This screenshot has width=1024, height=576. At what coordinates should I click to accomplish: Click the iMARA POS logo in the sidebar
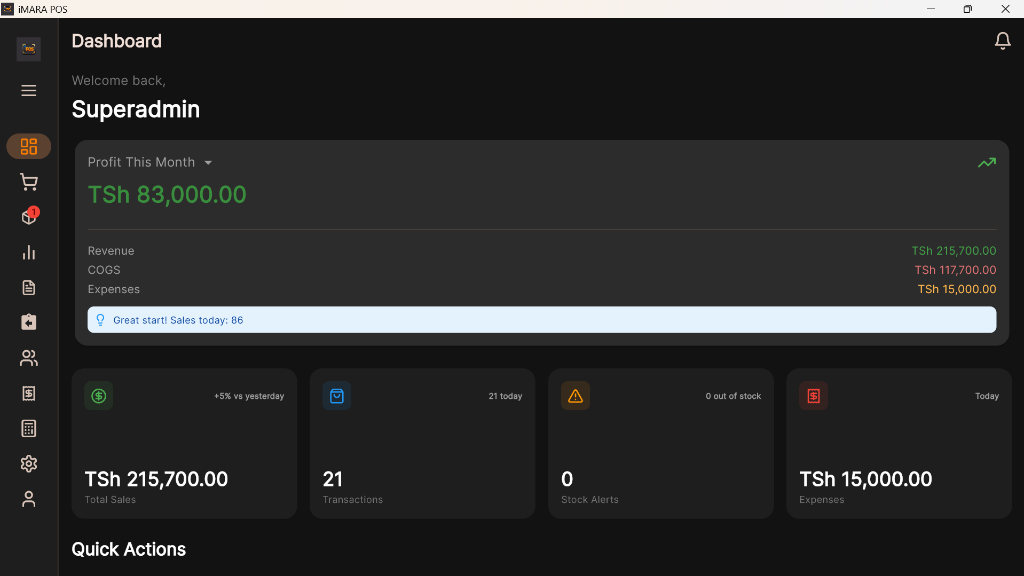pyautogui.click(x=29, y=49)
